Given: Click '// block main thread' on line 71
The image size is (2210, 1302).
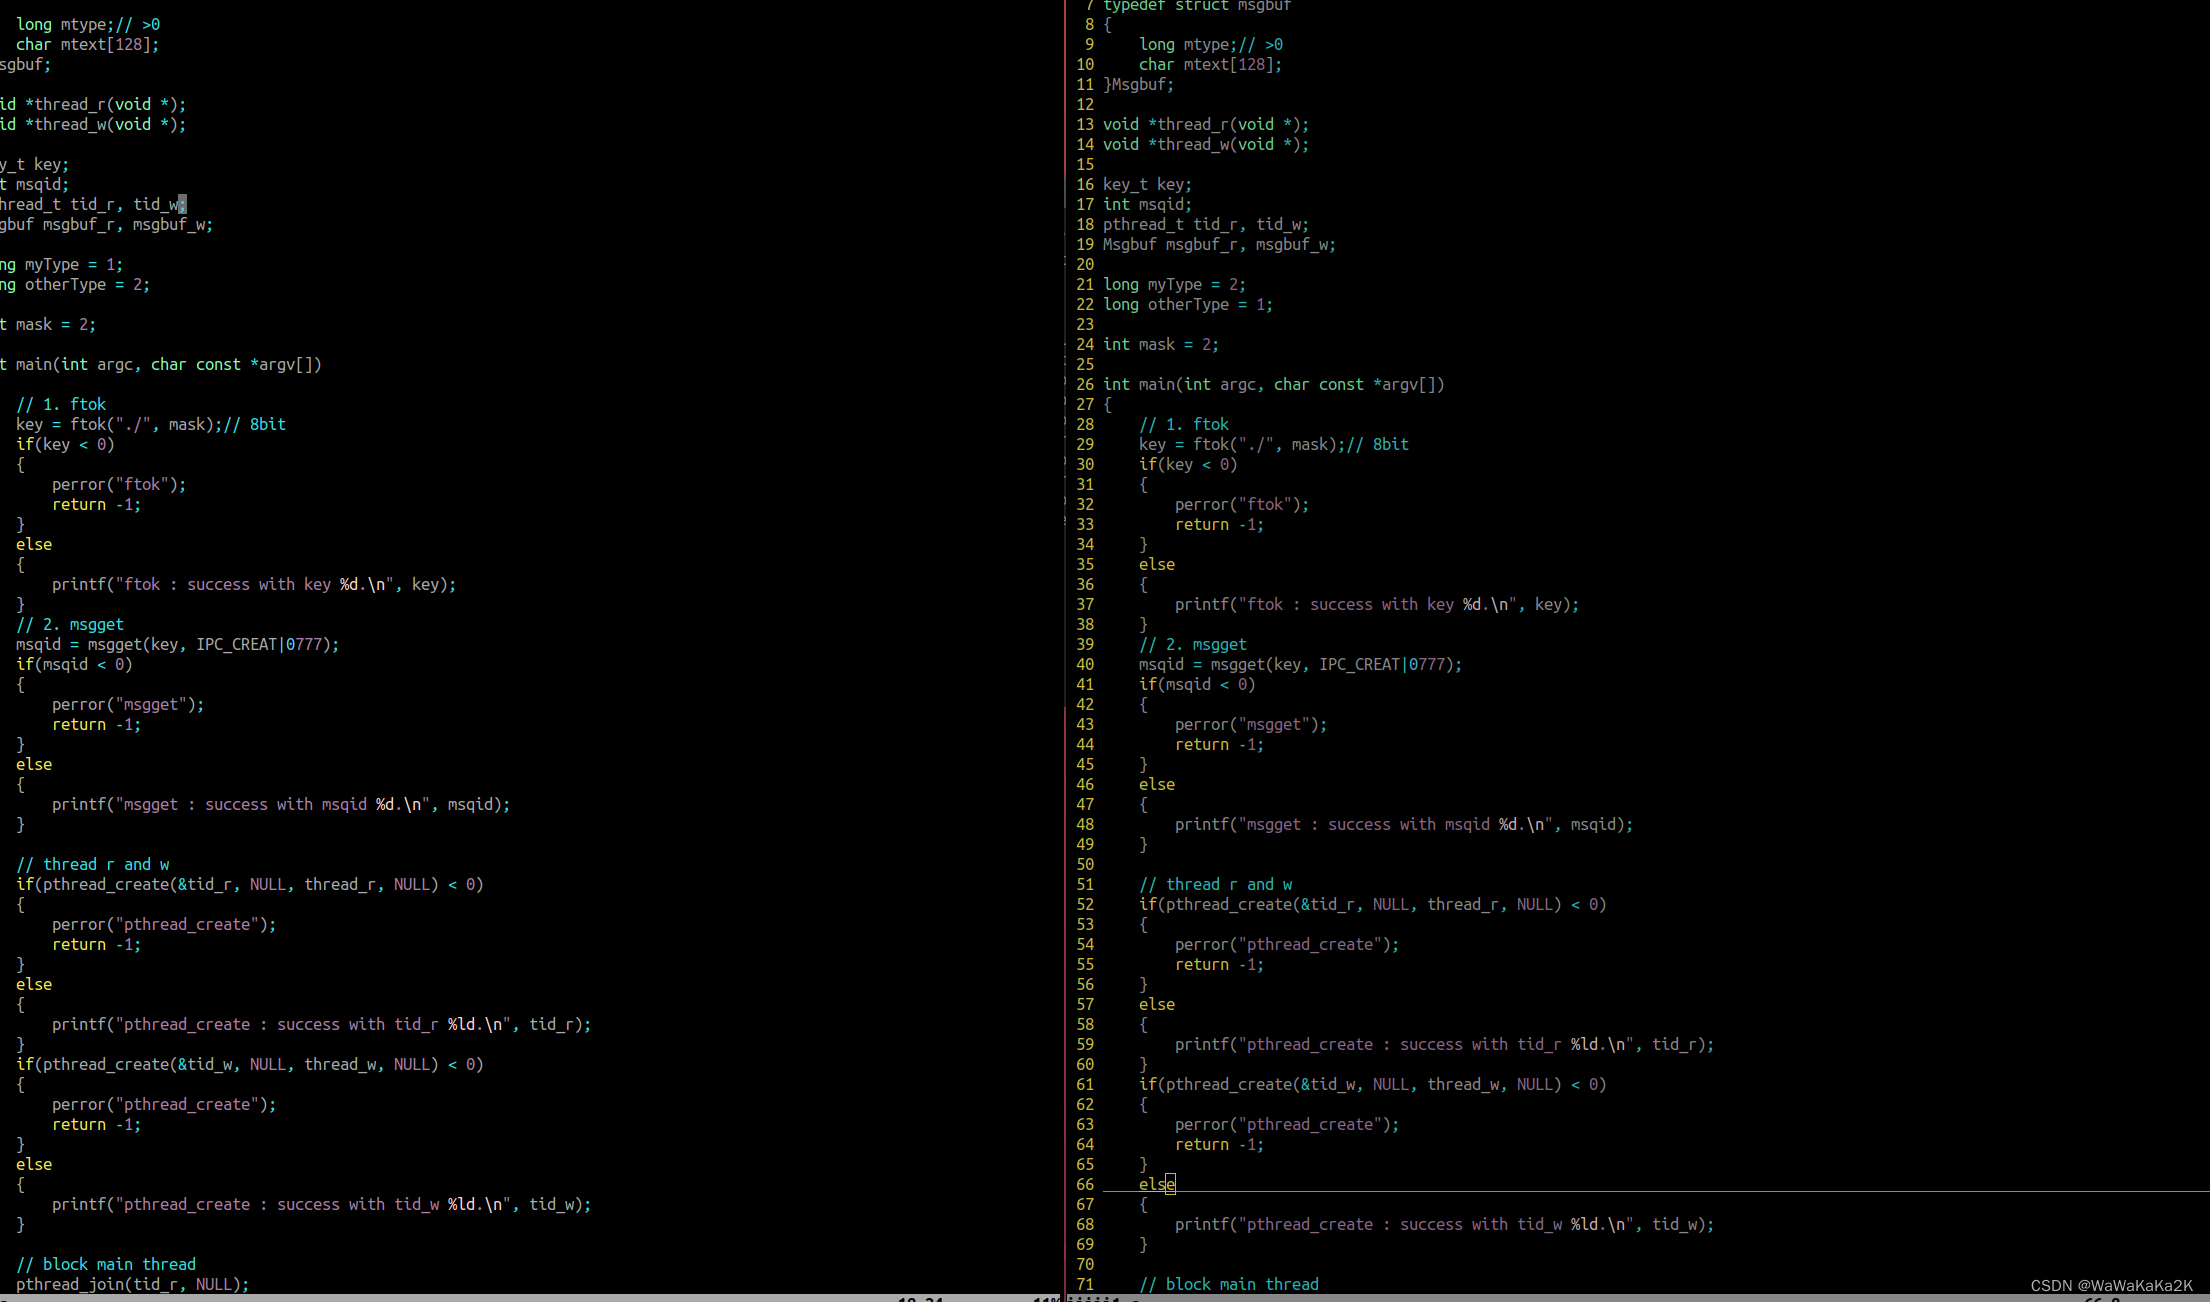Looking at the screenshot, I should tap(1229, 1285).
